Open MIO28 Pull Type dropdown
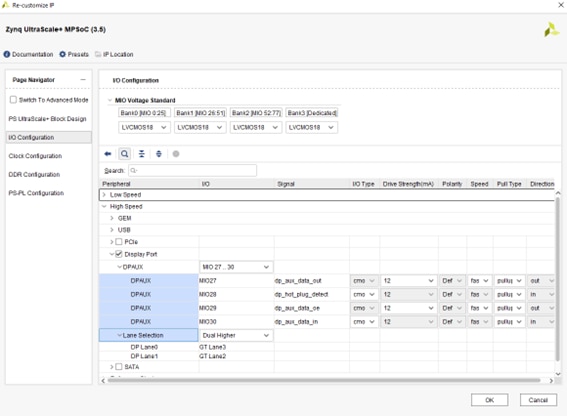The image size is (567, 416). pyautogui.click(x=509, y=294)
